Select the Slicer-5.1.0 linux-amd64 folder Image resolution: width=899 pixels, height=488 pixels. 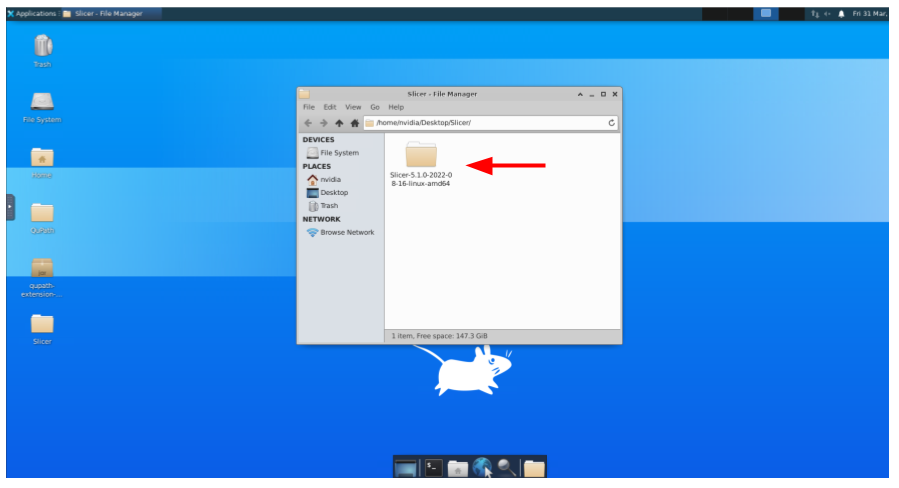pos(421,158)
